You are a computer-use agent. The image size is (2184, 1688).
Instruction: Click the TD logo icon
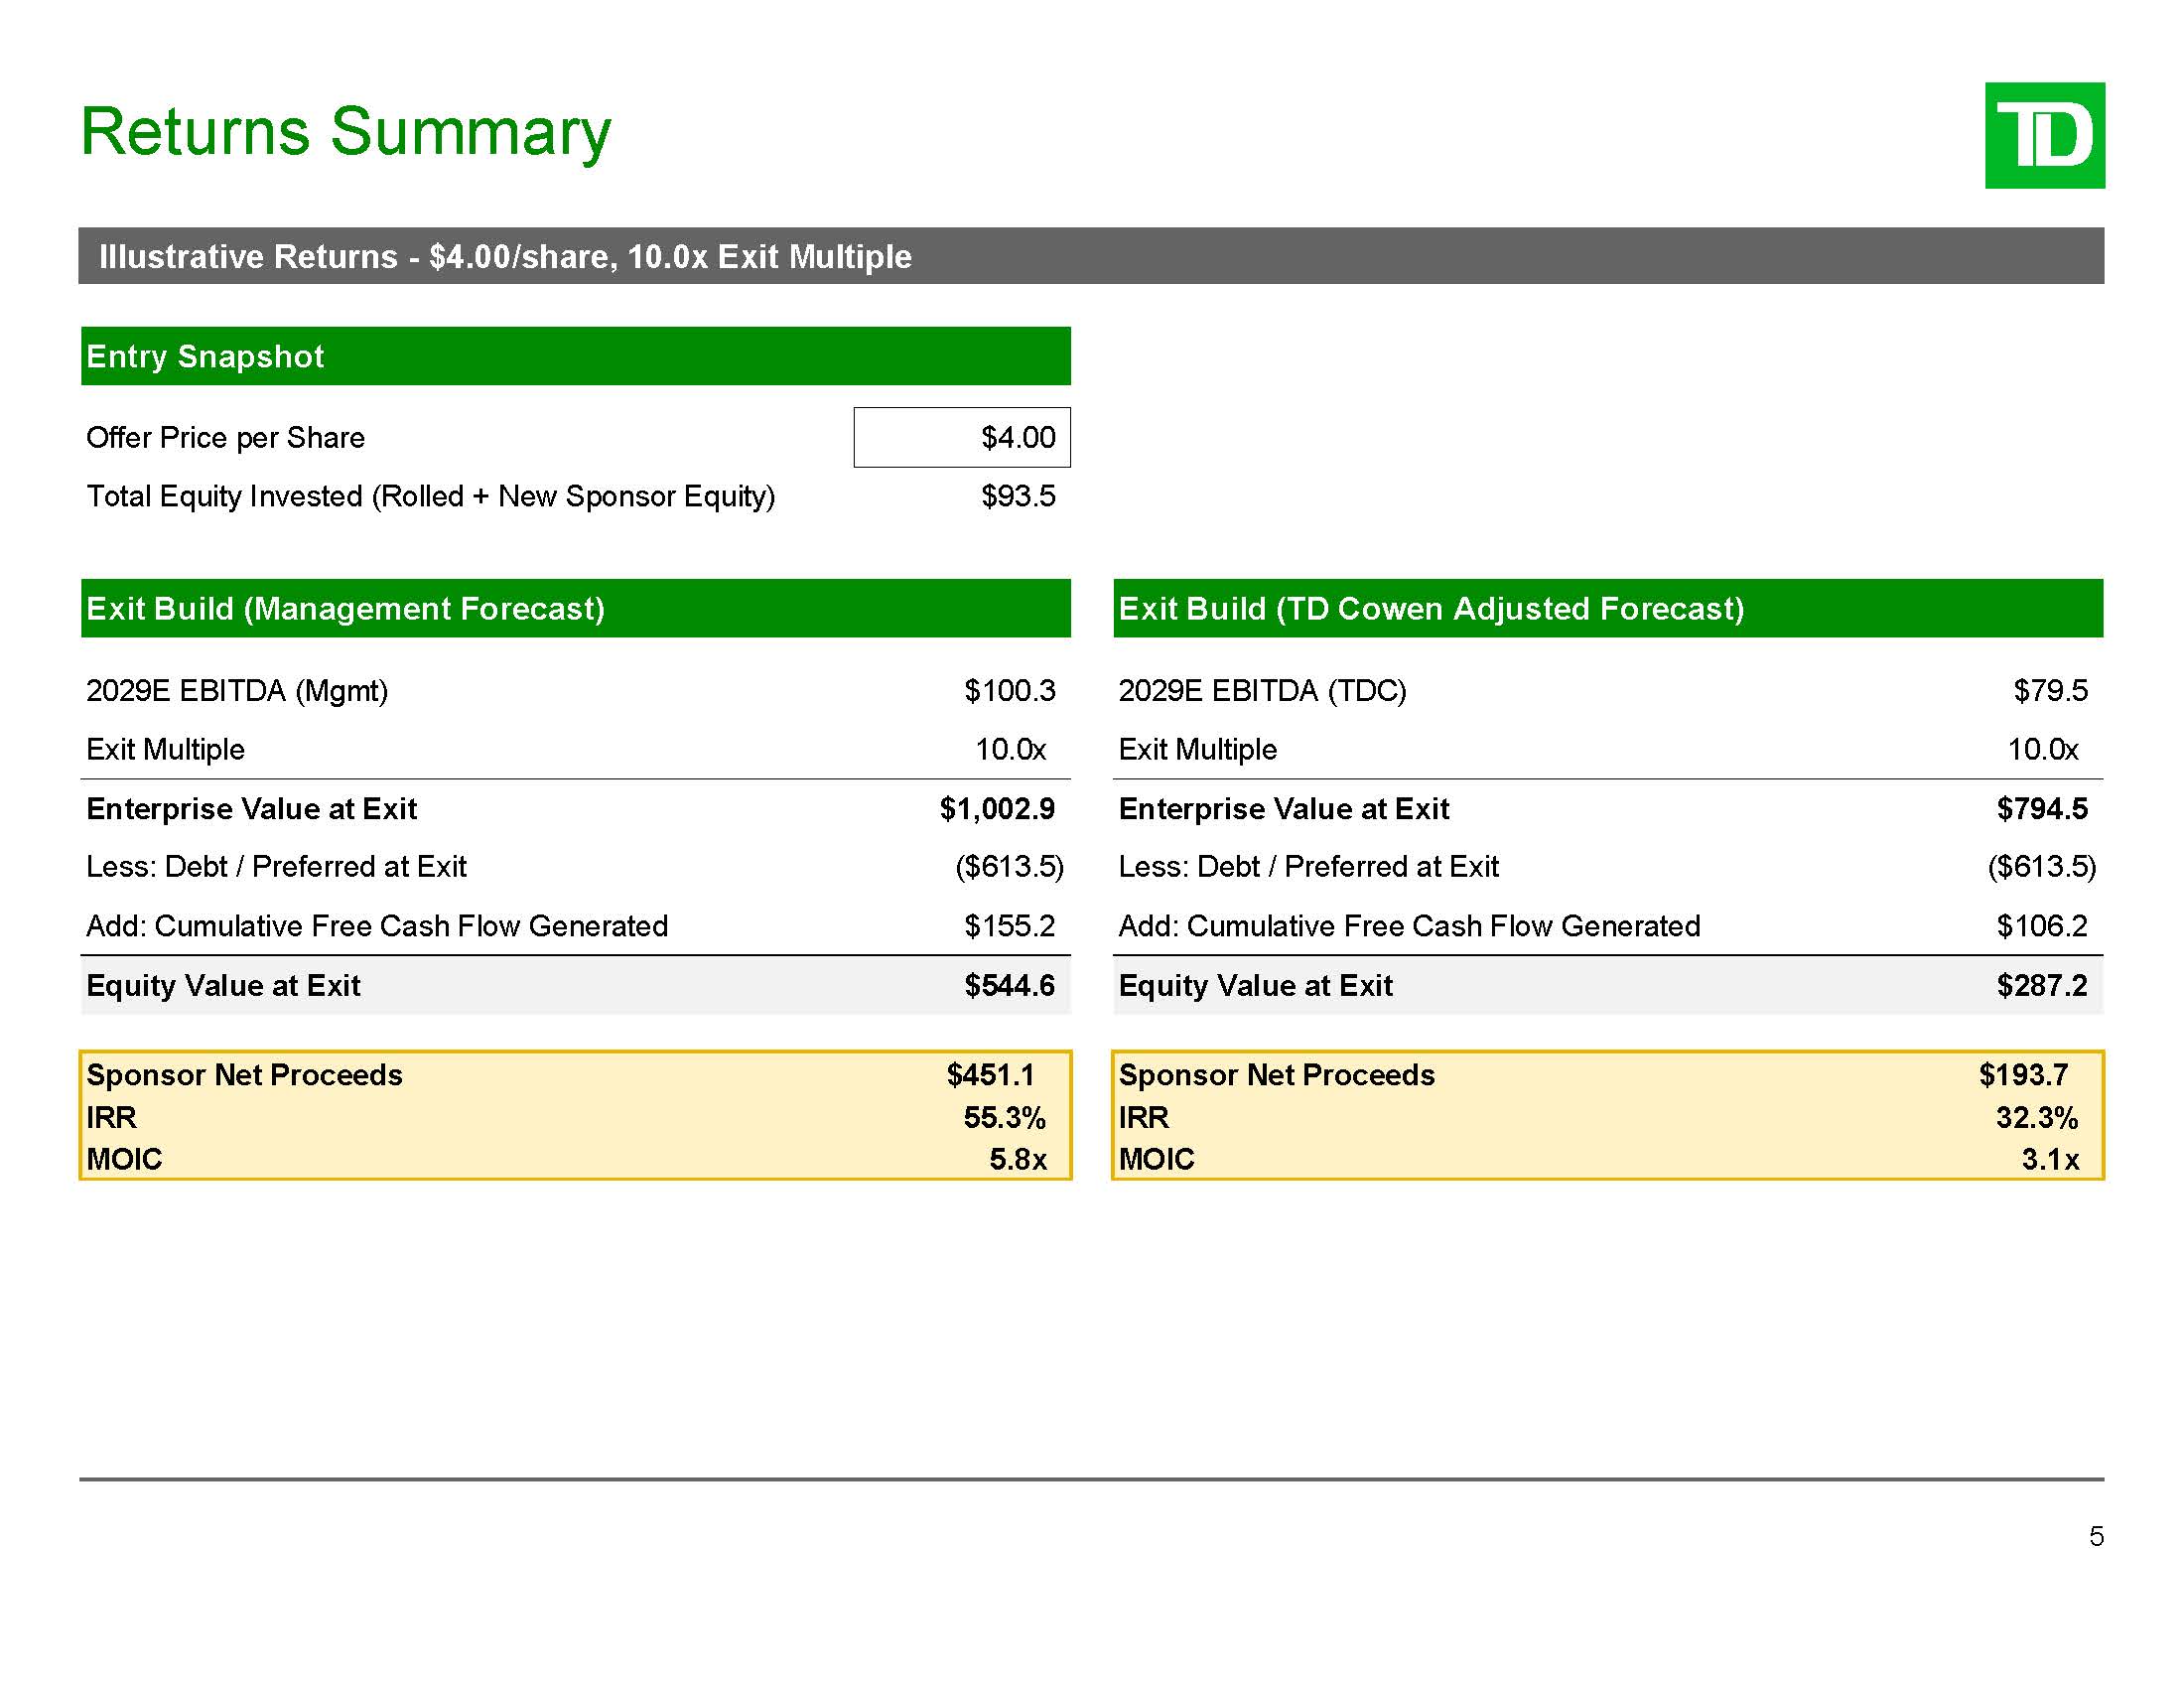[x=2044, y=136]
